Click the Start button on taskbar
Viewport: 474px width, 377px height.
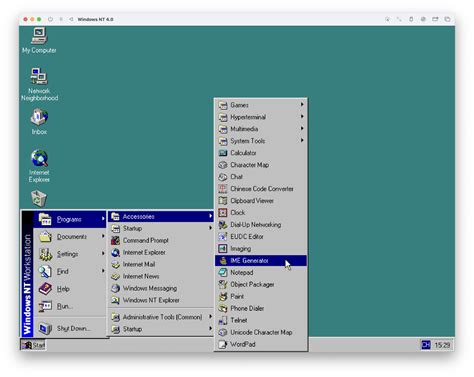[x=33, y=345]
